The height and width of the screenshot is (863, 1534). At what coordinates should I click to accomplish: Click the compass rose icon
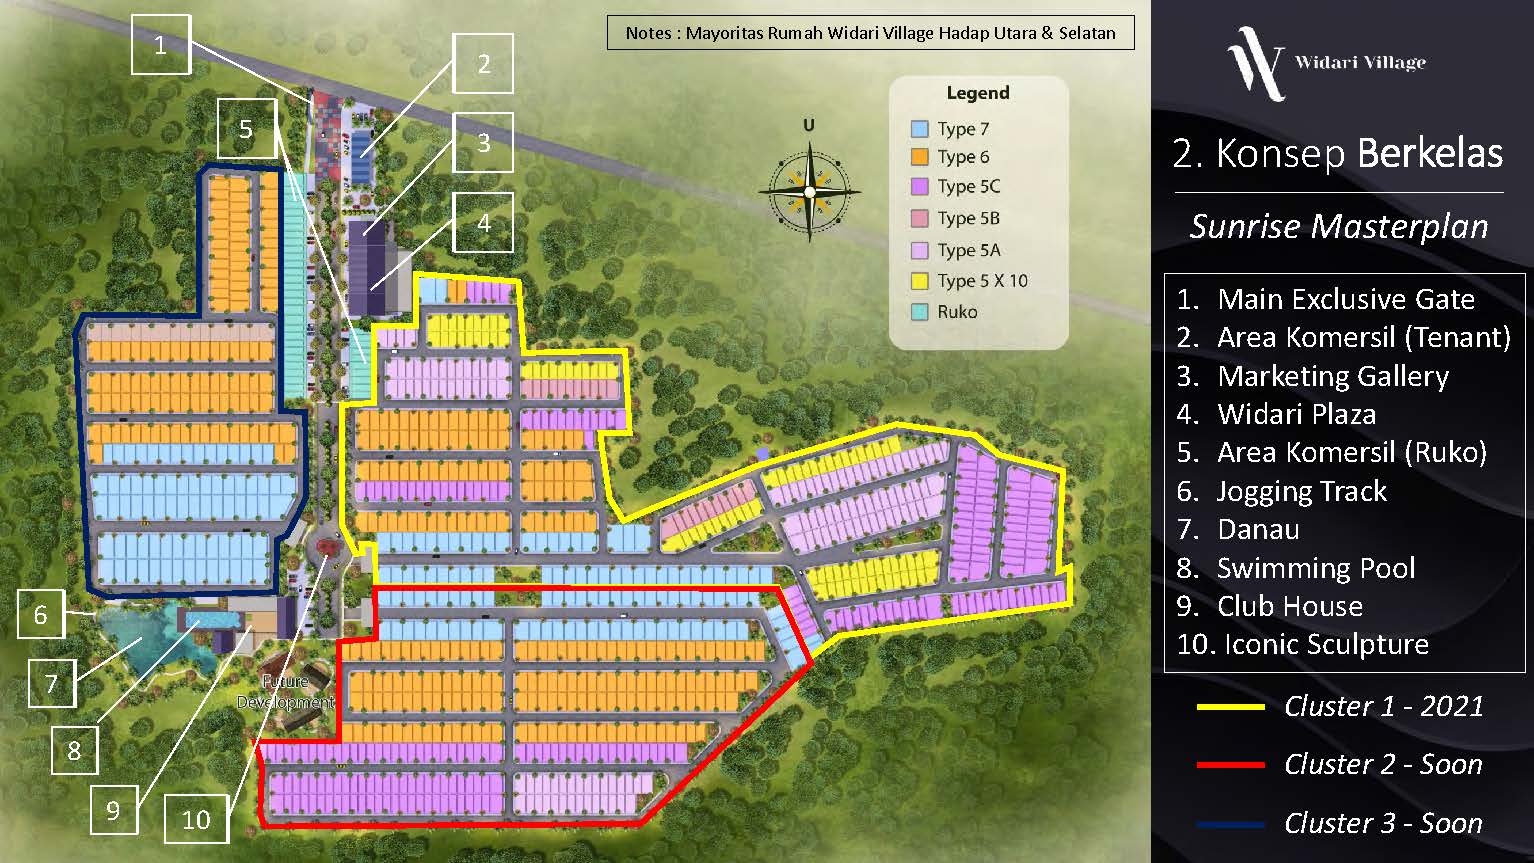pos(809,190)
